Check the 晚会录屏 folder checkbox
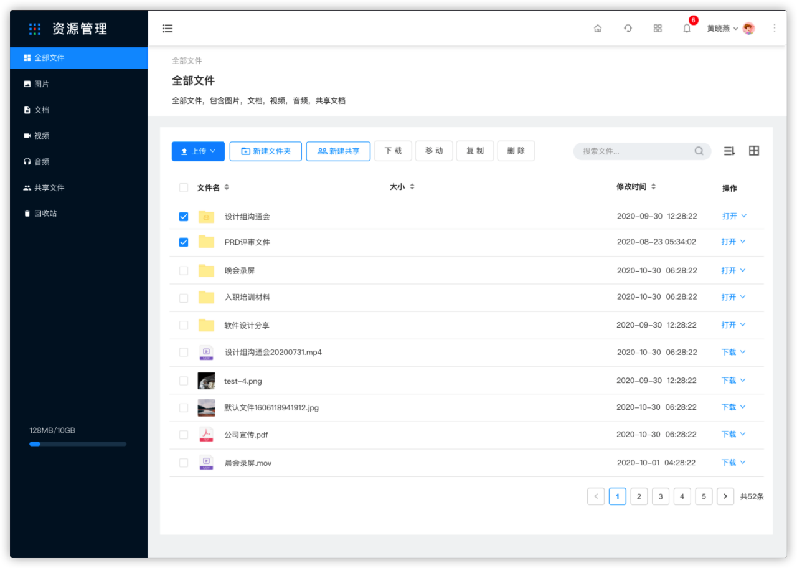 184,271
